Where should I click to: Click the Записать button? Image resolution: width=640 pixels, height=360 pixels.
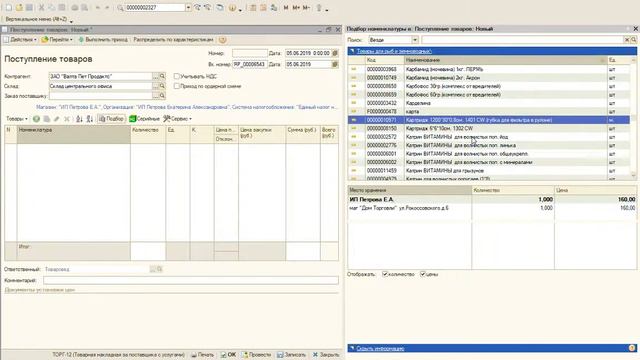pyautogui.click(x=291, y=355)
